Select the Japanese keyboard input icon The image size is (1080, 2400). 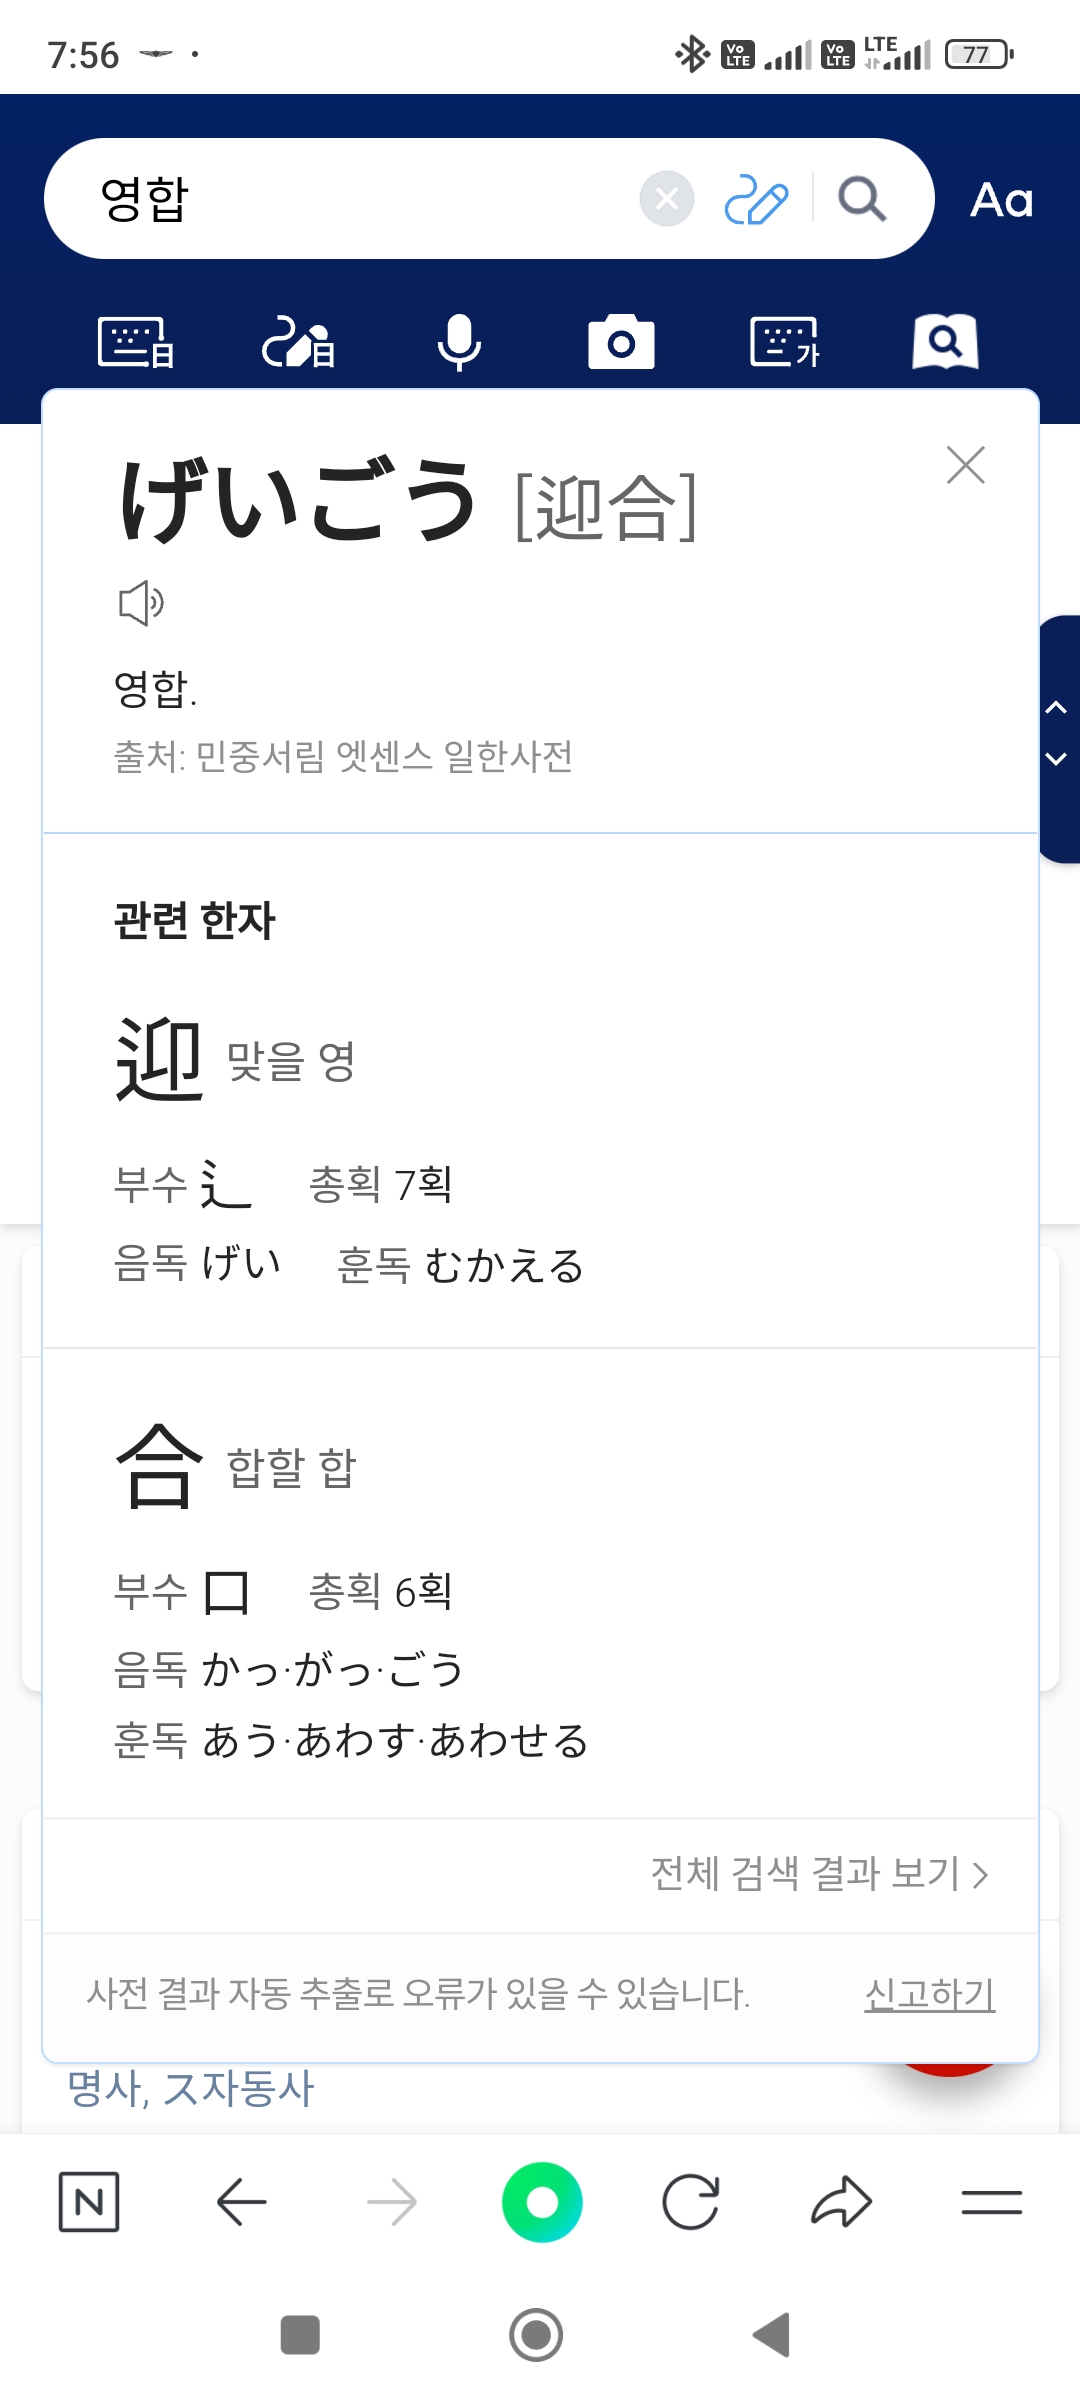pos(136,343)
